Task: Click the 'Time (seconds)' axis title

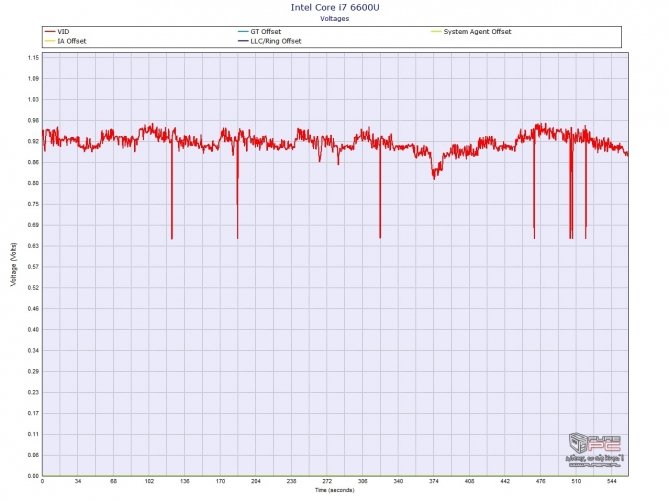Action: click(x=335, y=490)
